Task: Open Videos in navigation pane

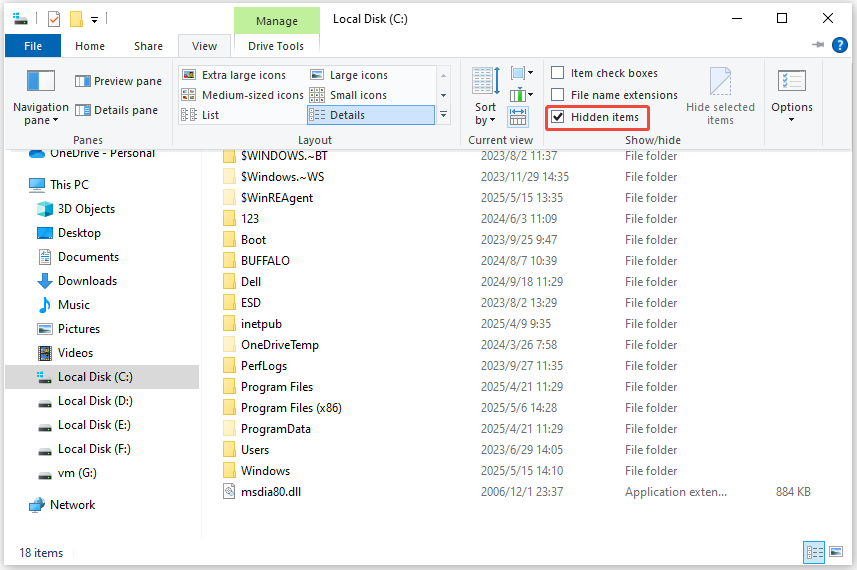Action: [x=64, y=353]
